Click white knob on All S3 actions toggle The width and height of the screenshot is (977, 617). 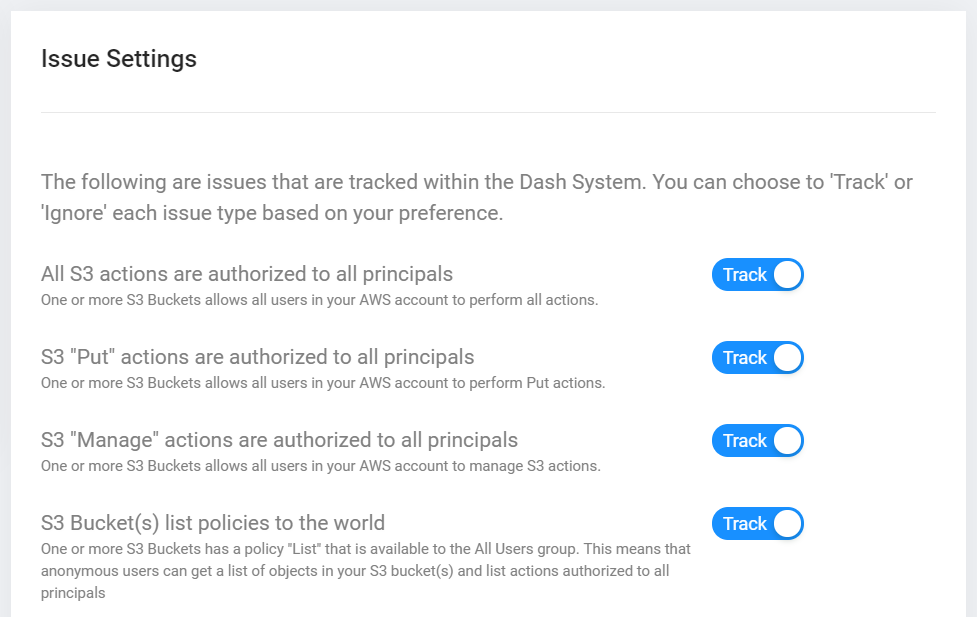coord(787,275)
